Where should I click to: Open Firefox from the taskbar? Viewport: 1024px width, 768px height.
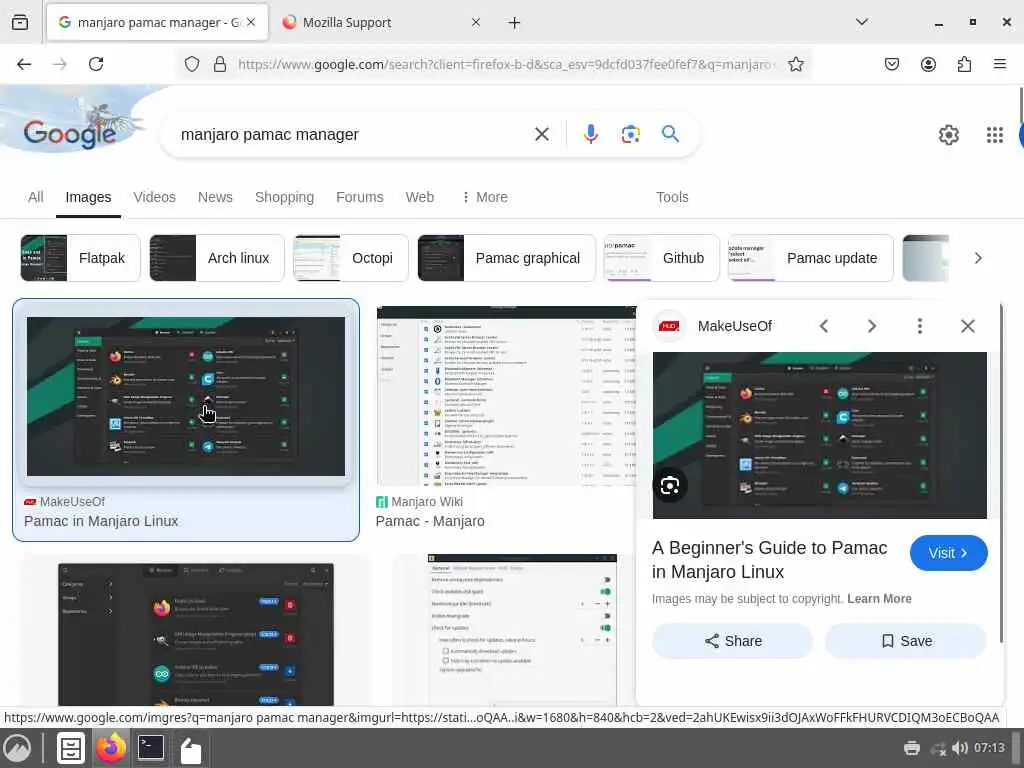(x=111, y=748)
